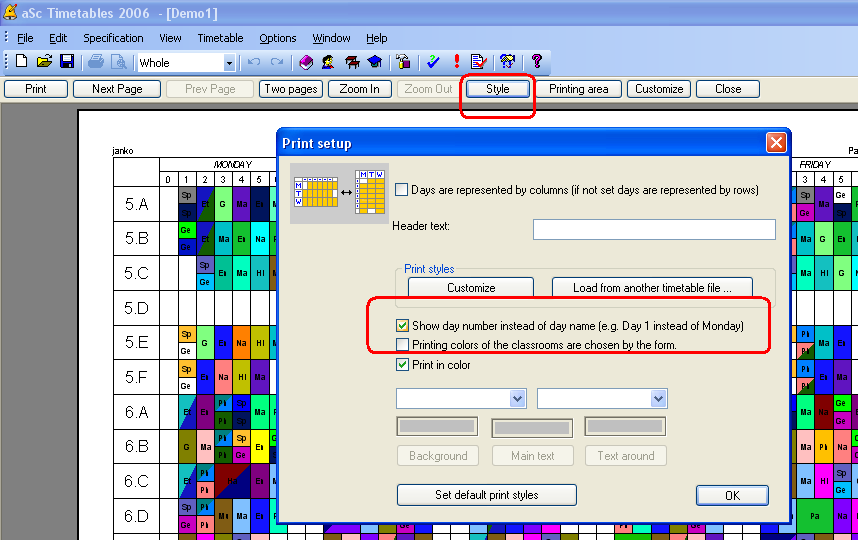Screen dimensions: 858x540
Task: Click the New file icon
Action: coord(21,62)
